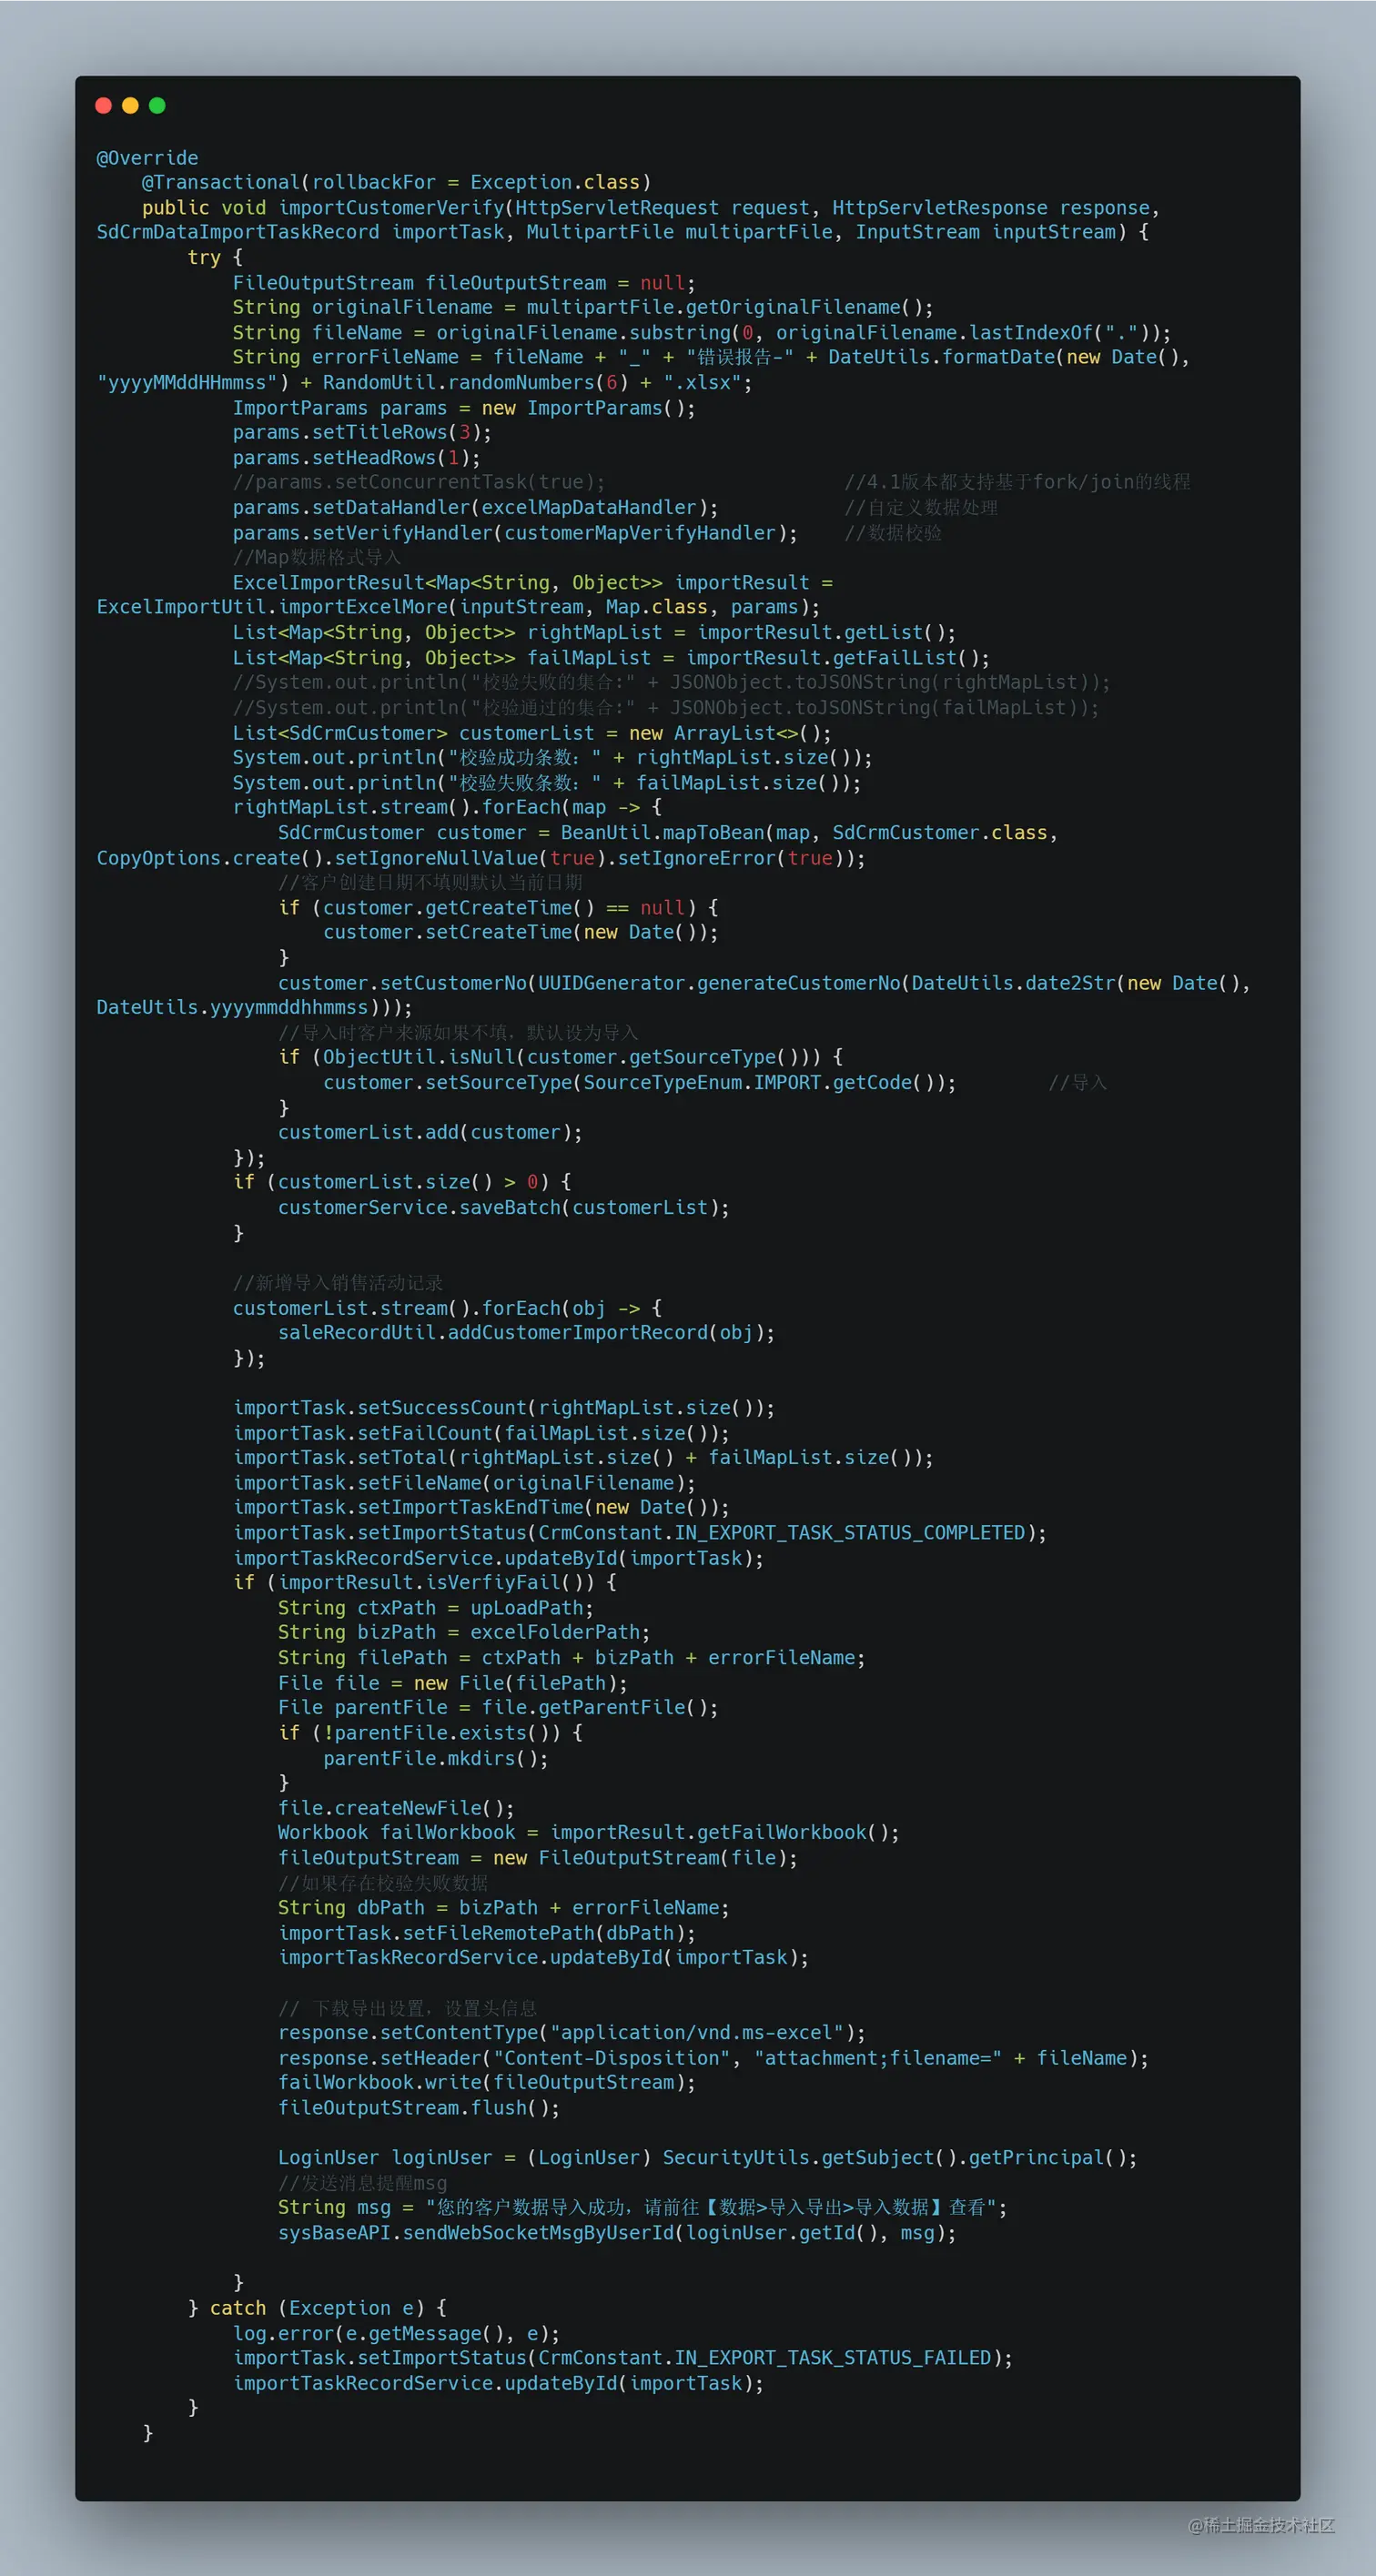Click the line "params.setHeadRows(1);"

click(356, 458)
